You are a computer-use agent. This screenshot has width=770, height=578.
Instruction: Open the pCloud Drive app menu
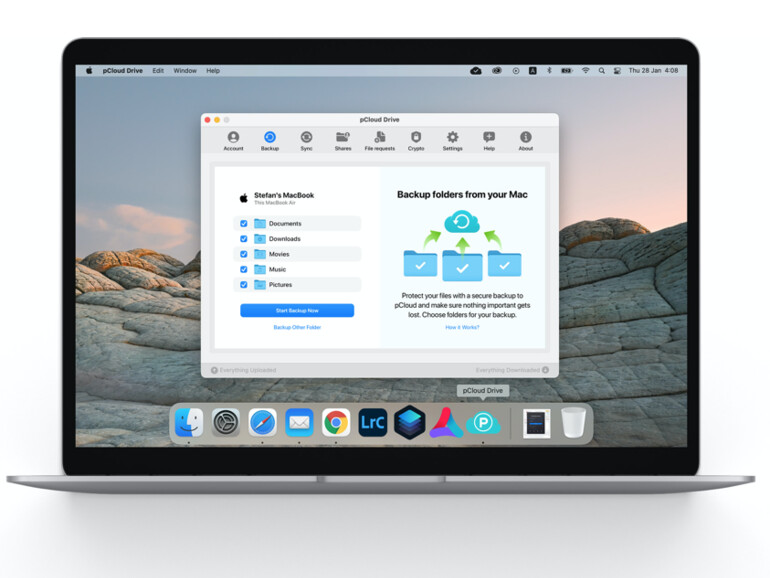[x=123, y=71]
